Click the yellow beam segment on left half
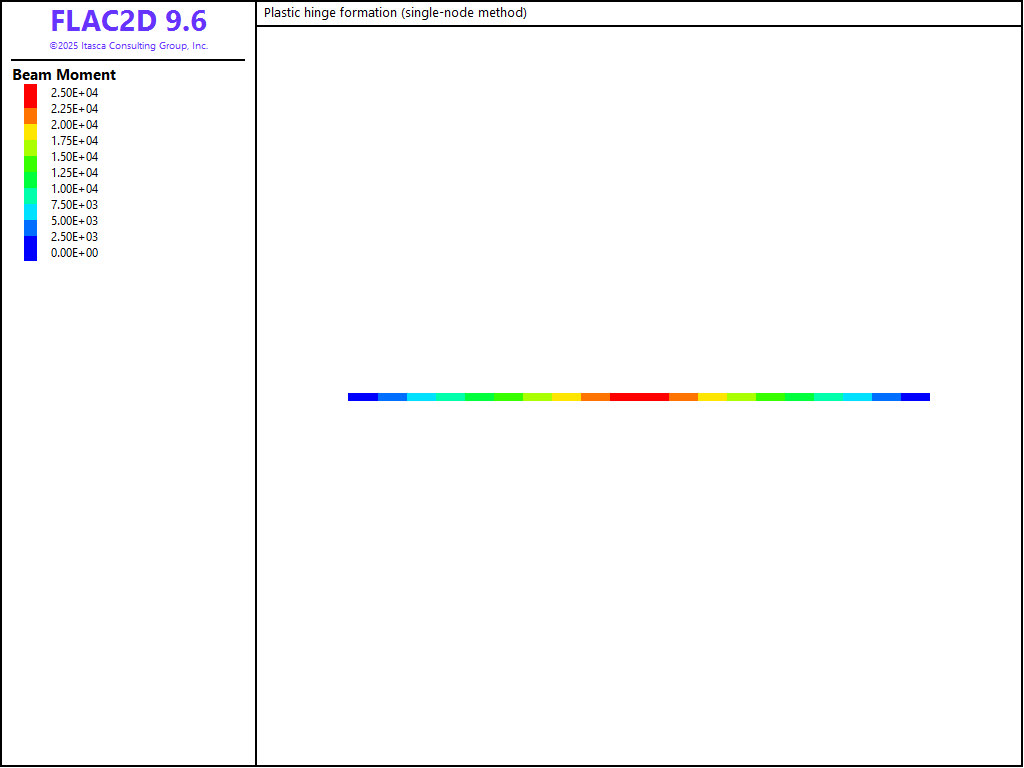Viewport: 1024px width, 768px height. [566, 397]
